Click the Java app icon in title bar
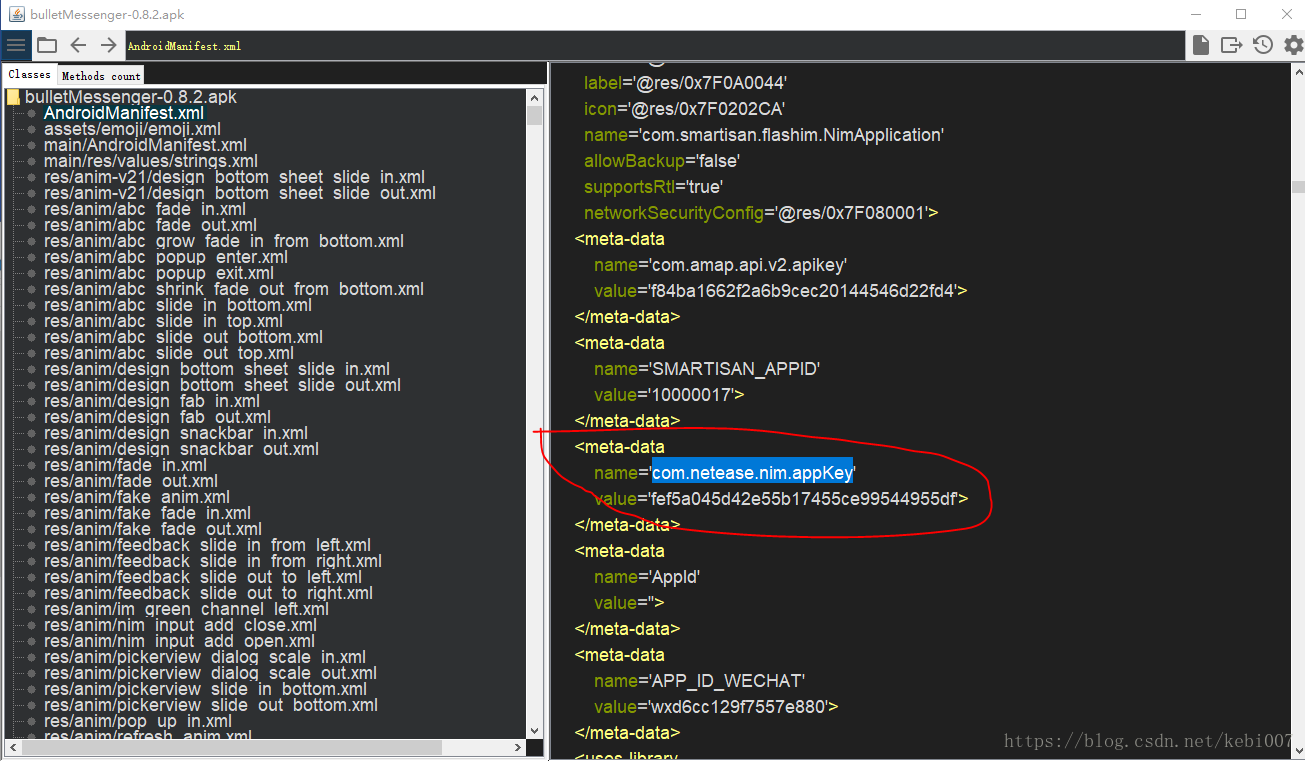The height and width of the screenshot is (761, 1305). [15, 14]
